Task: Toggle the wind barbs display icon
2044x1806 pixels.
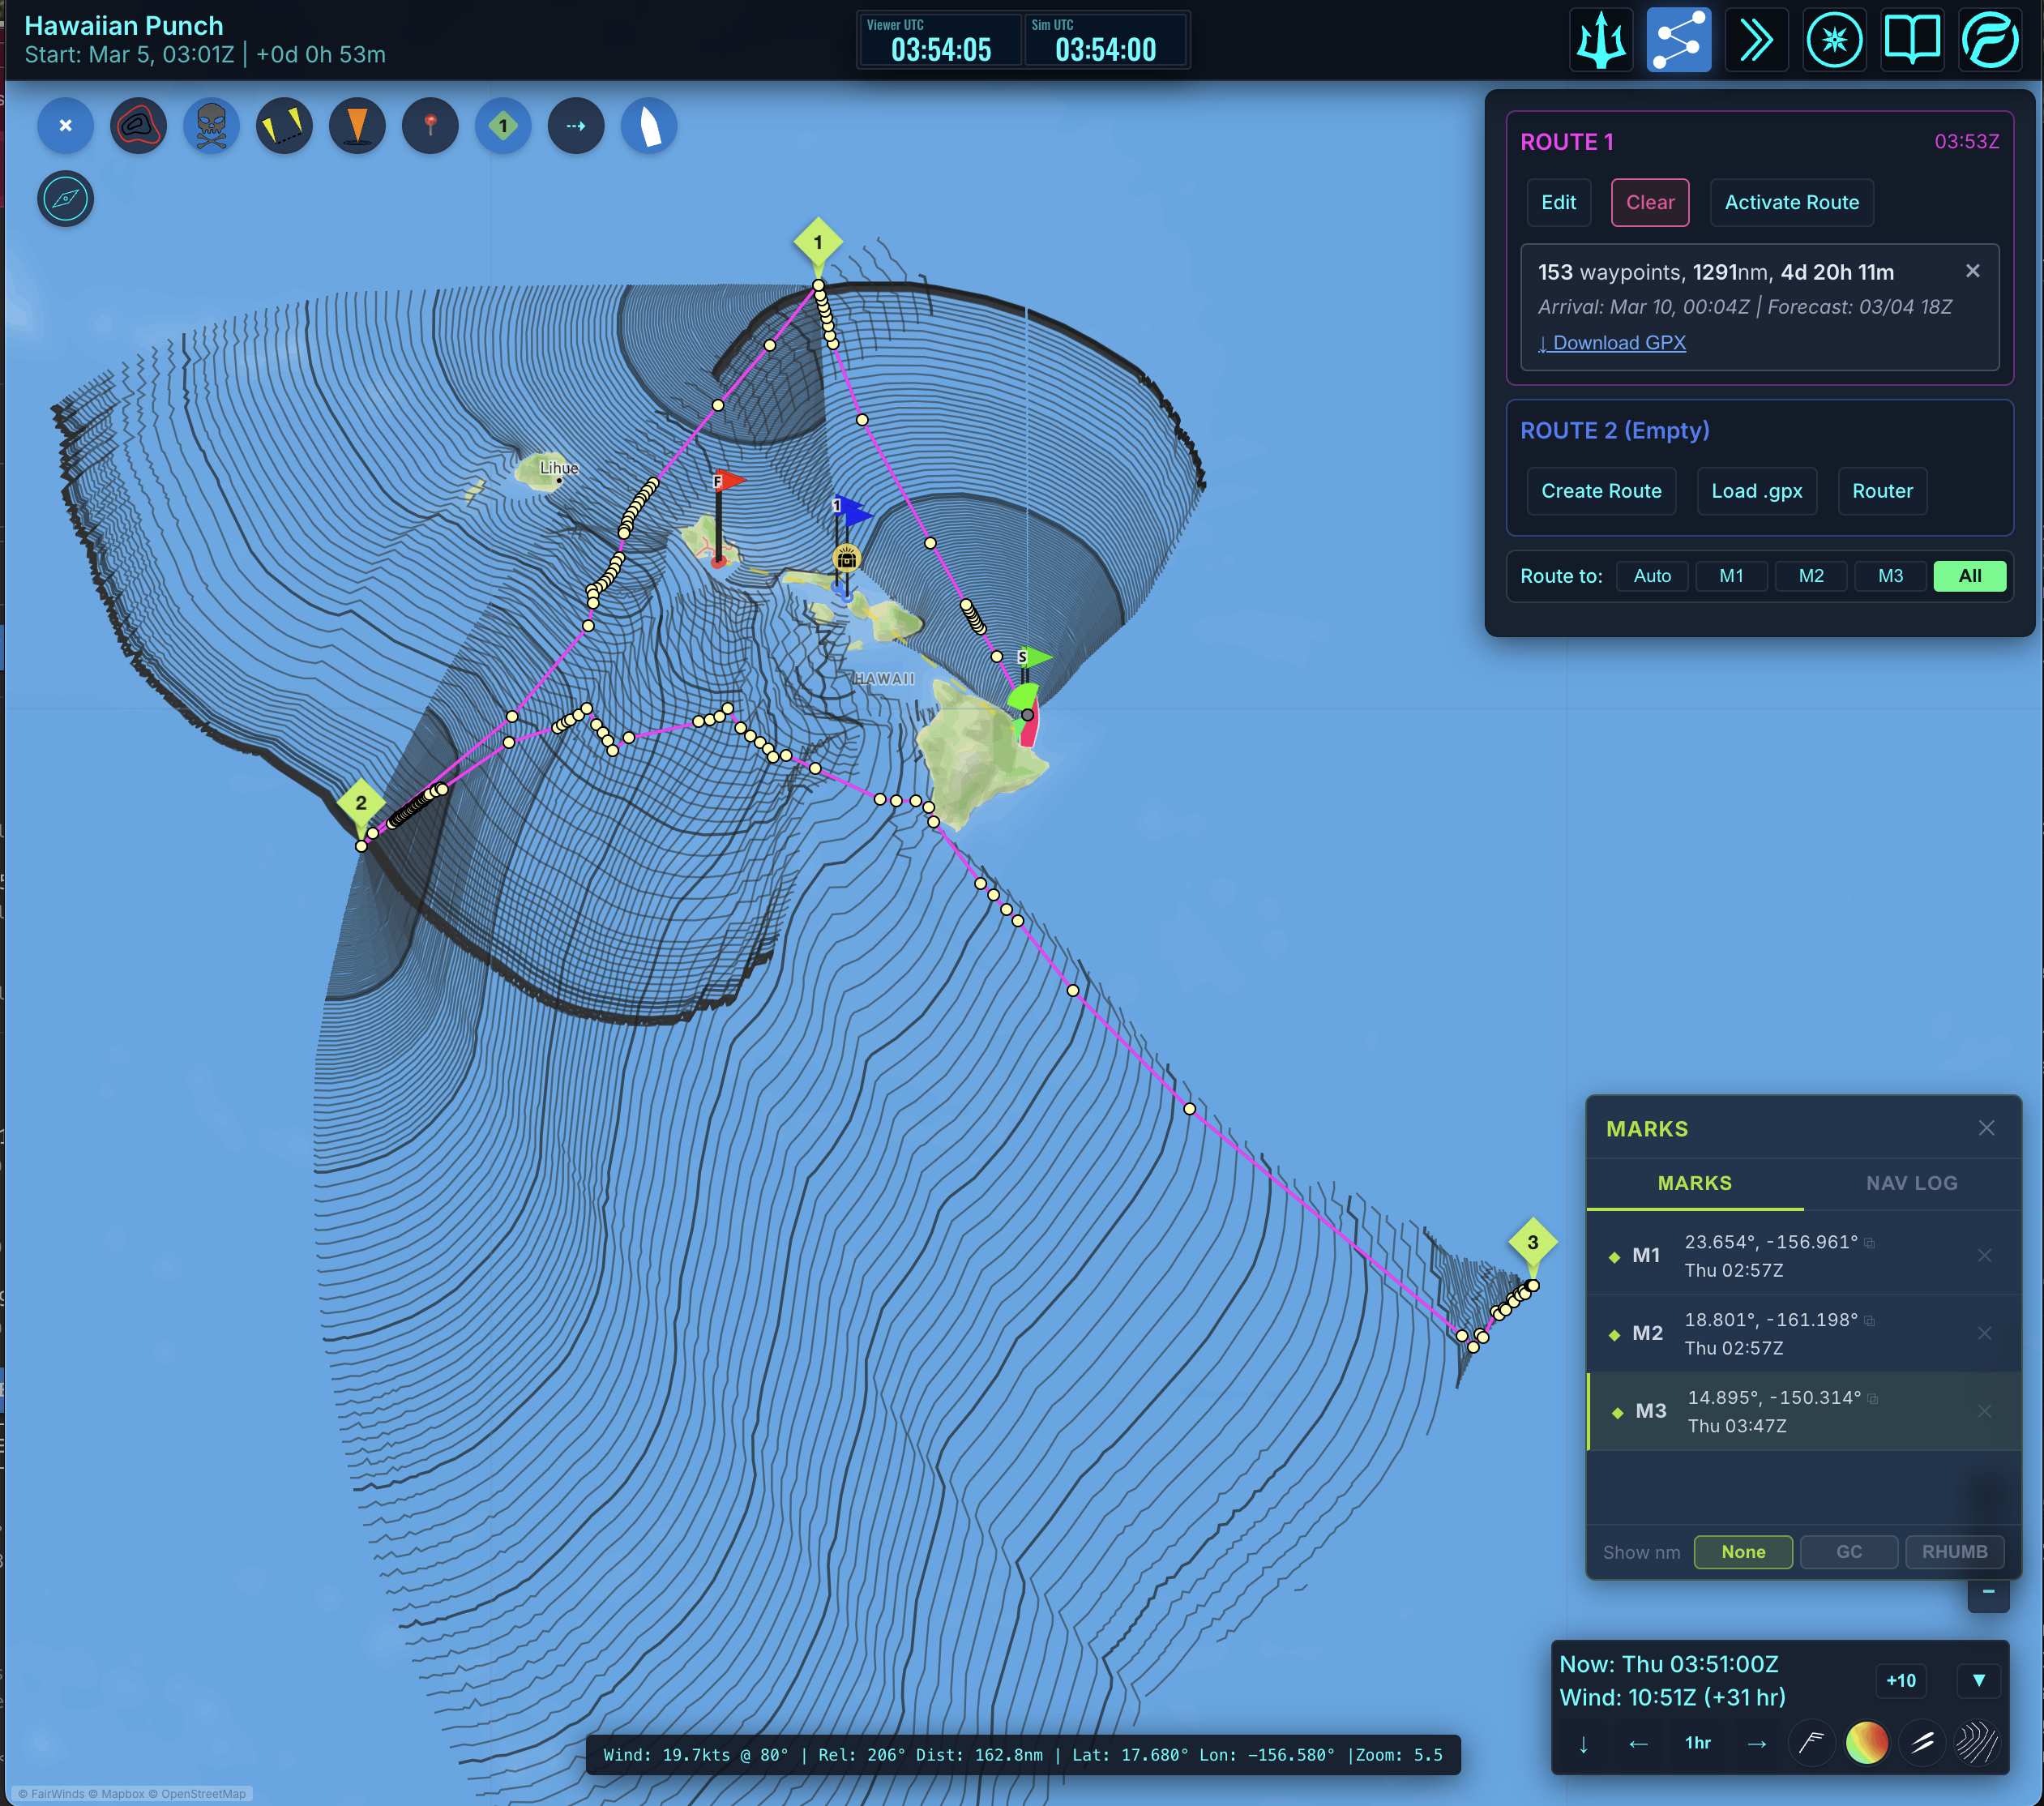Action: click(1812, 1743)
